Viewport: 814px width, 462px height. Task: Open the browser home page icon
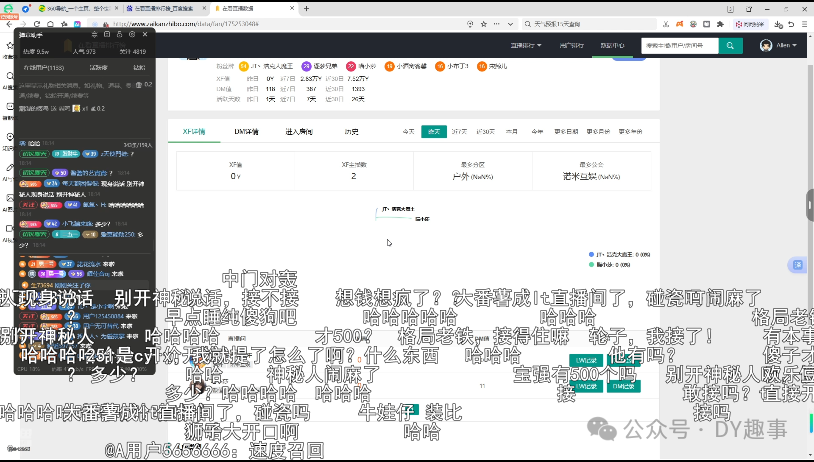[x=50, y=24]
